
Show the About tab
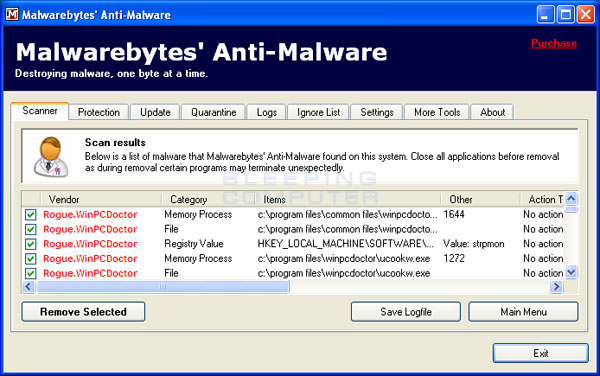[x=492, y=112]
